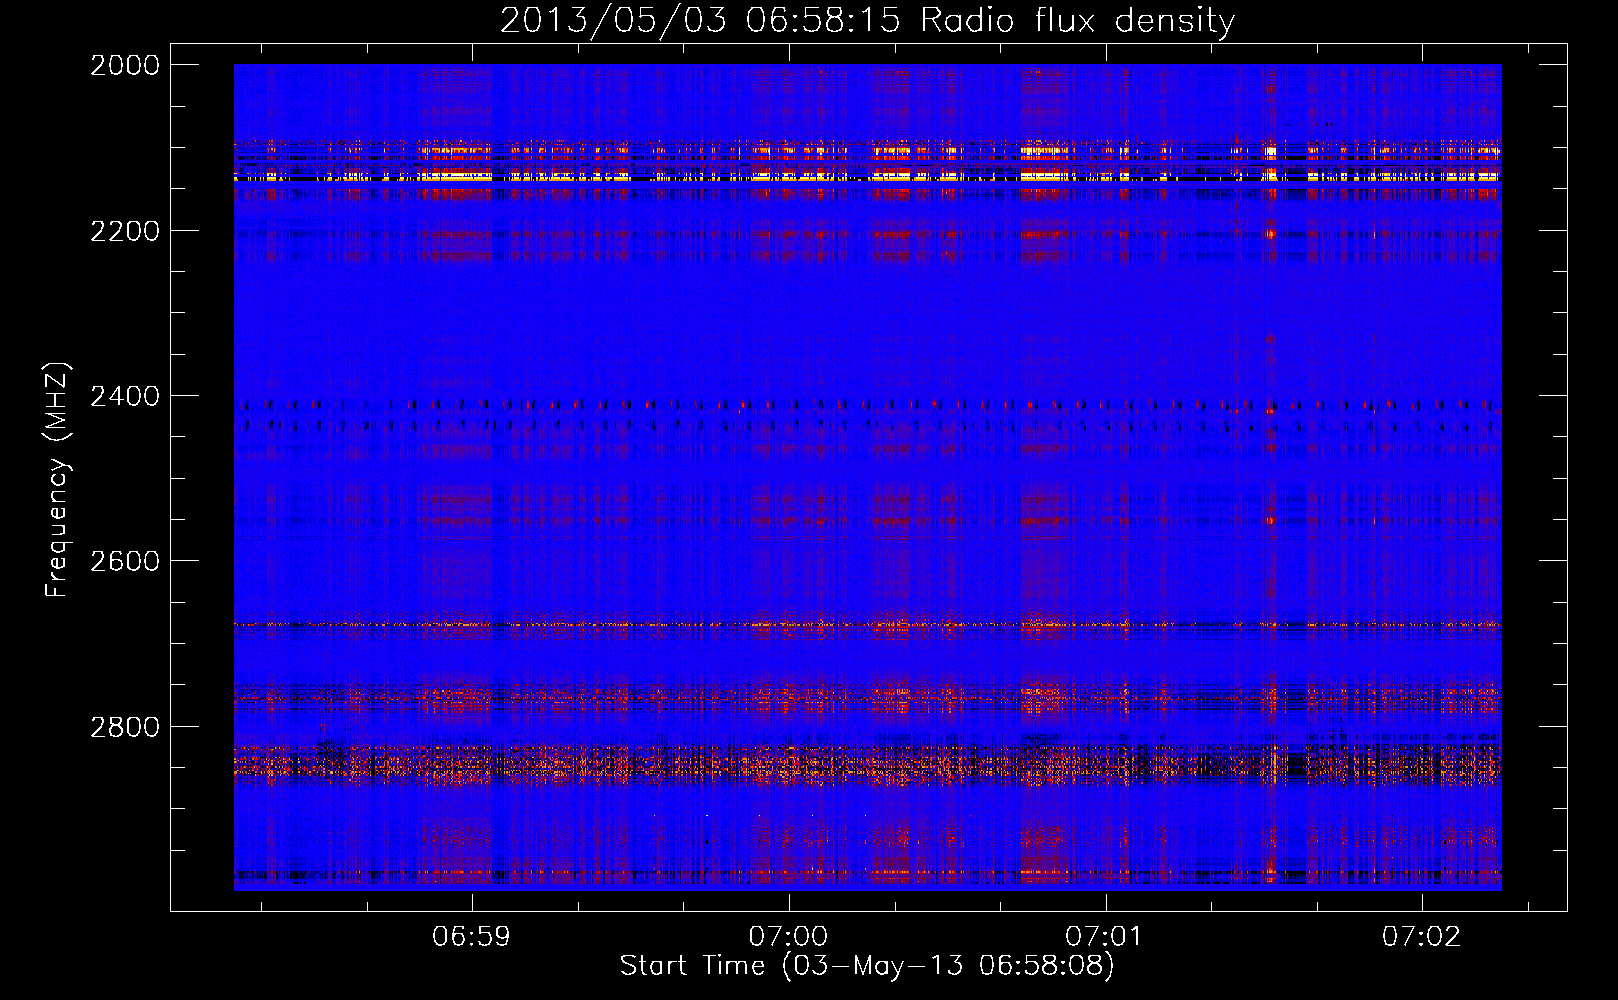The height and width of the screenshot is (1000, 1618).
Task: Click the 07:02 time tick label
Action: pos(1421,937)
